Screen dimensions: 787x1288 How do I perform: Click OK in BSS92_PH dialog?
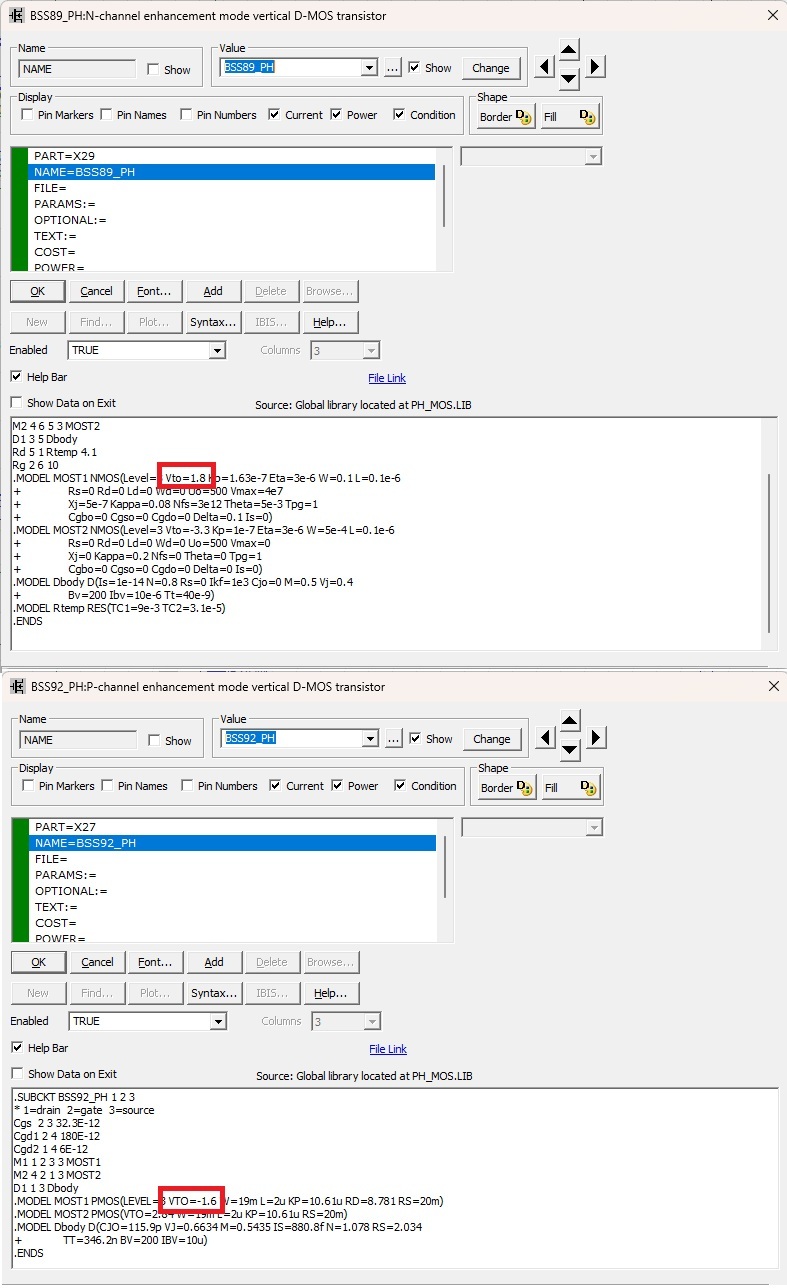39,962
